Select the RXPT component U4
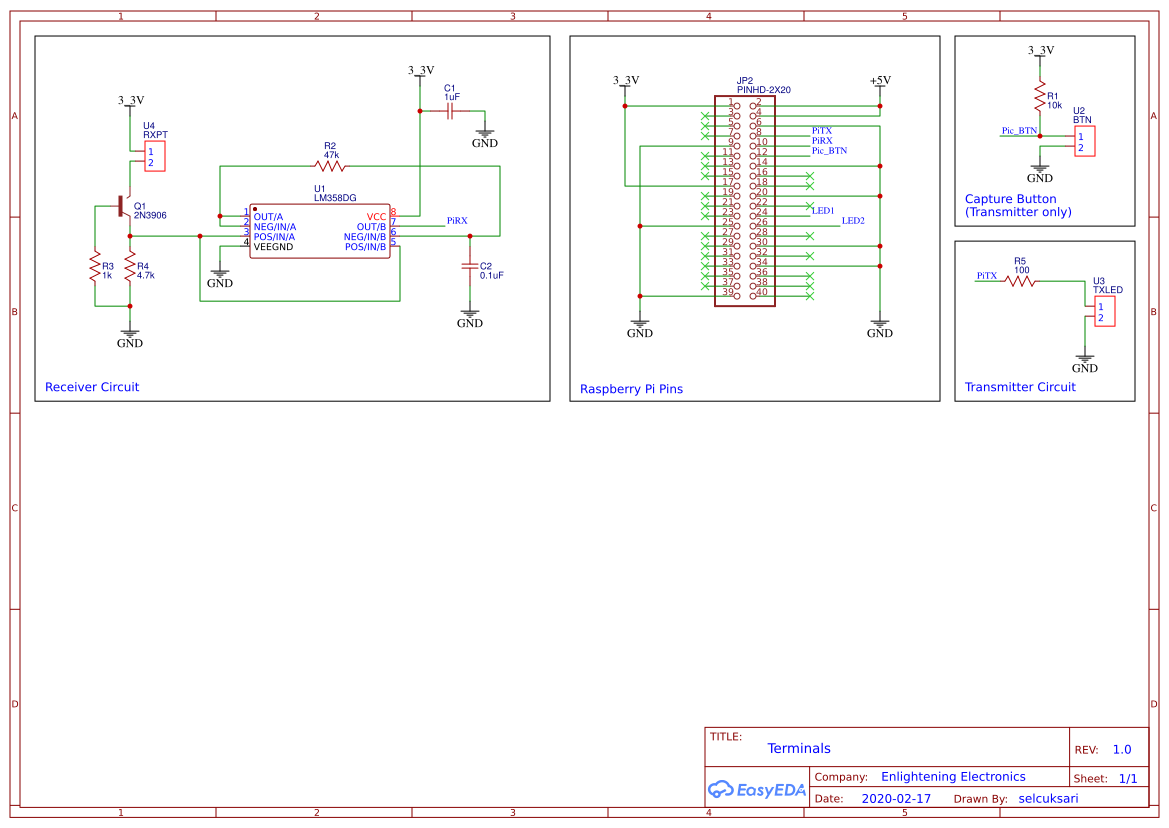 point(153,155)
